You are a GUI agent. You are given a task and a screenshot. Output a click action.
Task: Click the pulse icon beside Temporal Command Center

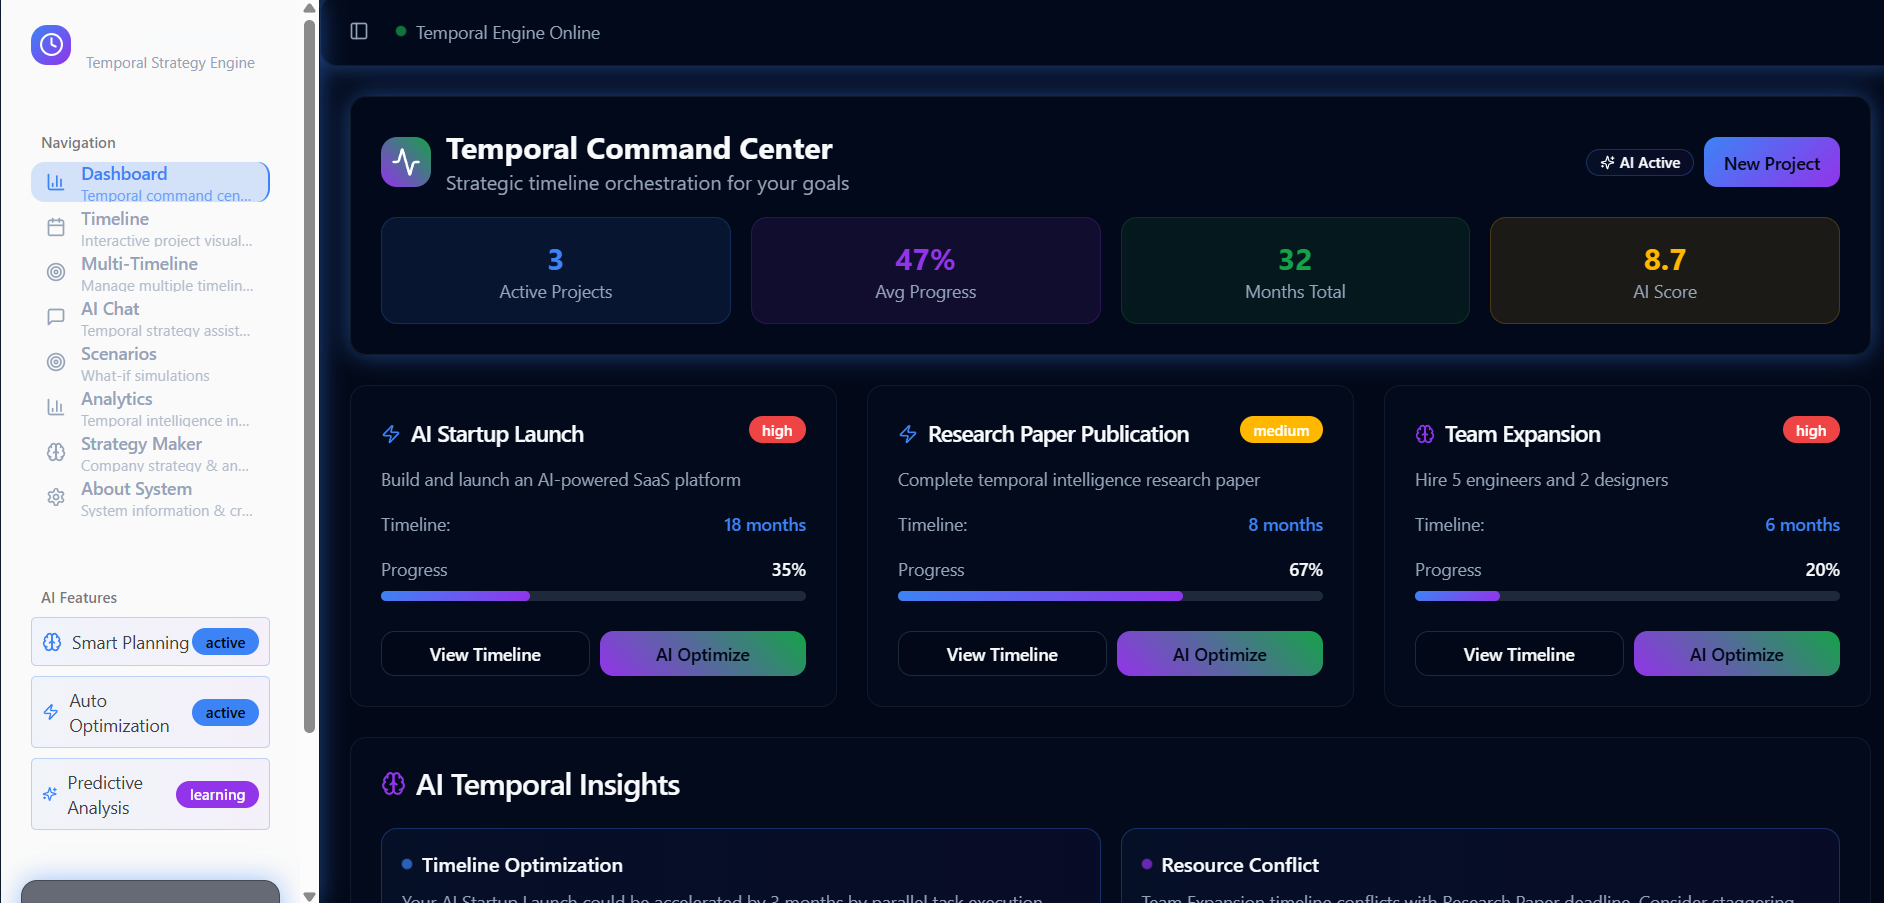406,162
